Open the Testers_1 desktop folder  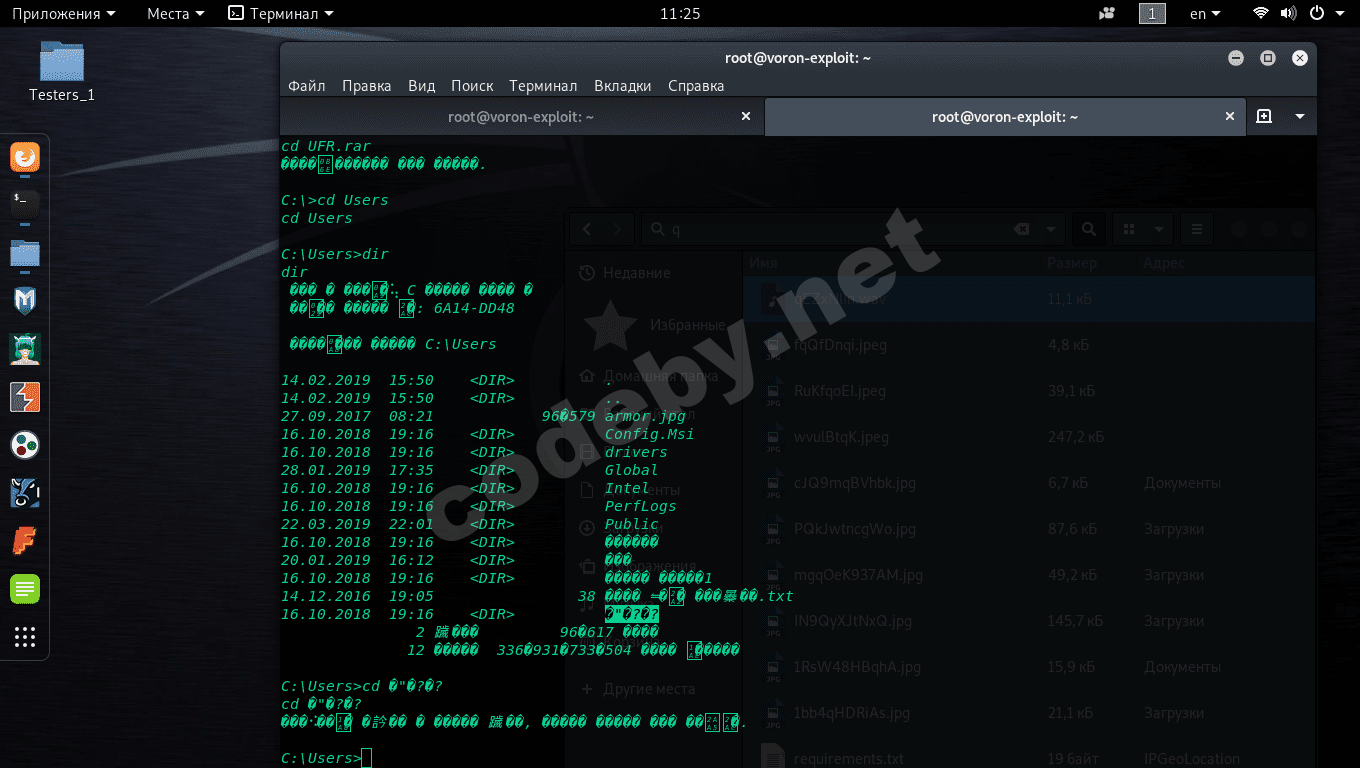tap(62, 72)
